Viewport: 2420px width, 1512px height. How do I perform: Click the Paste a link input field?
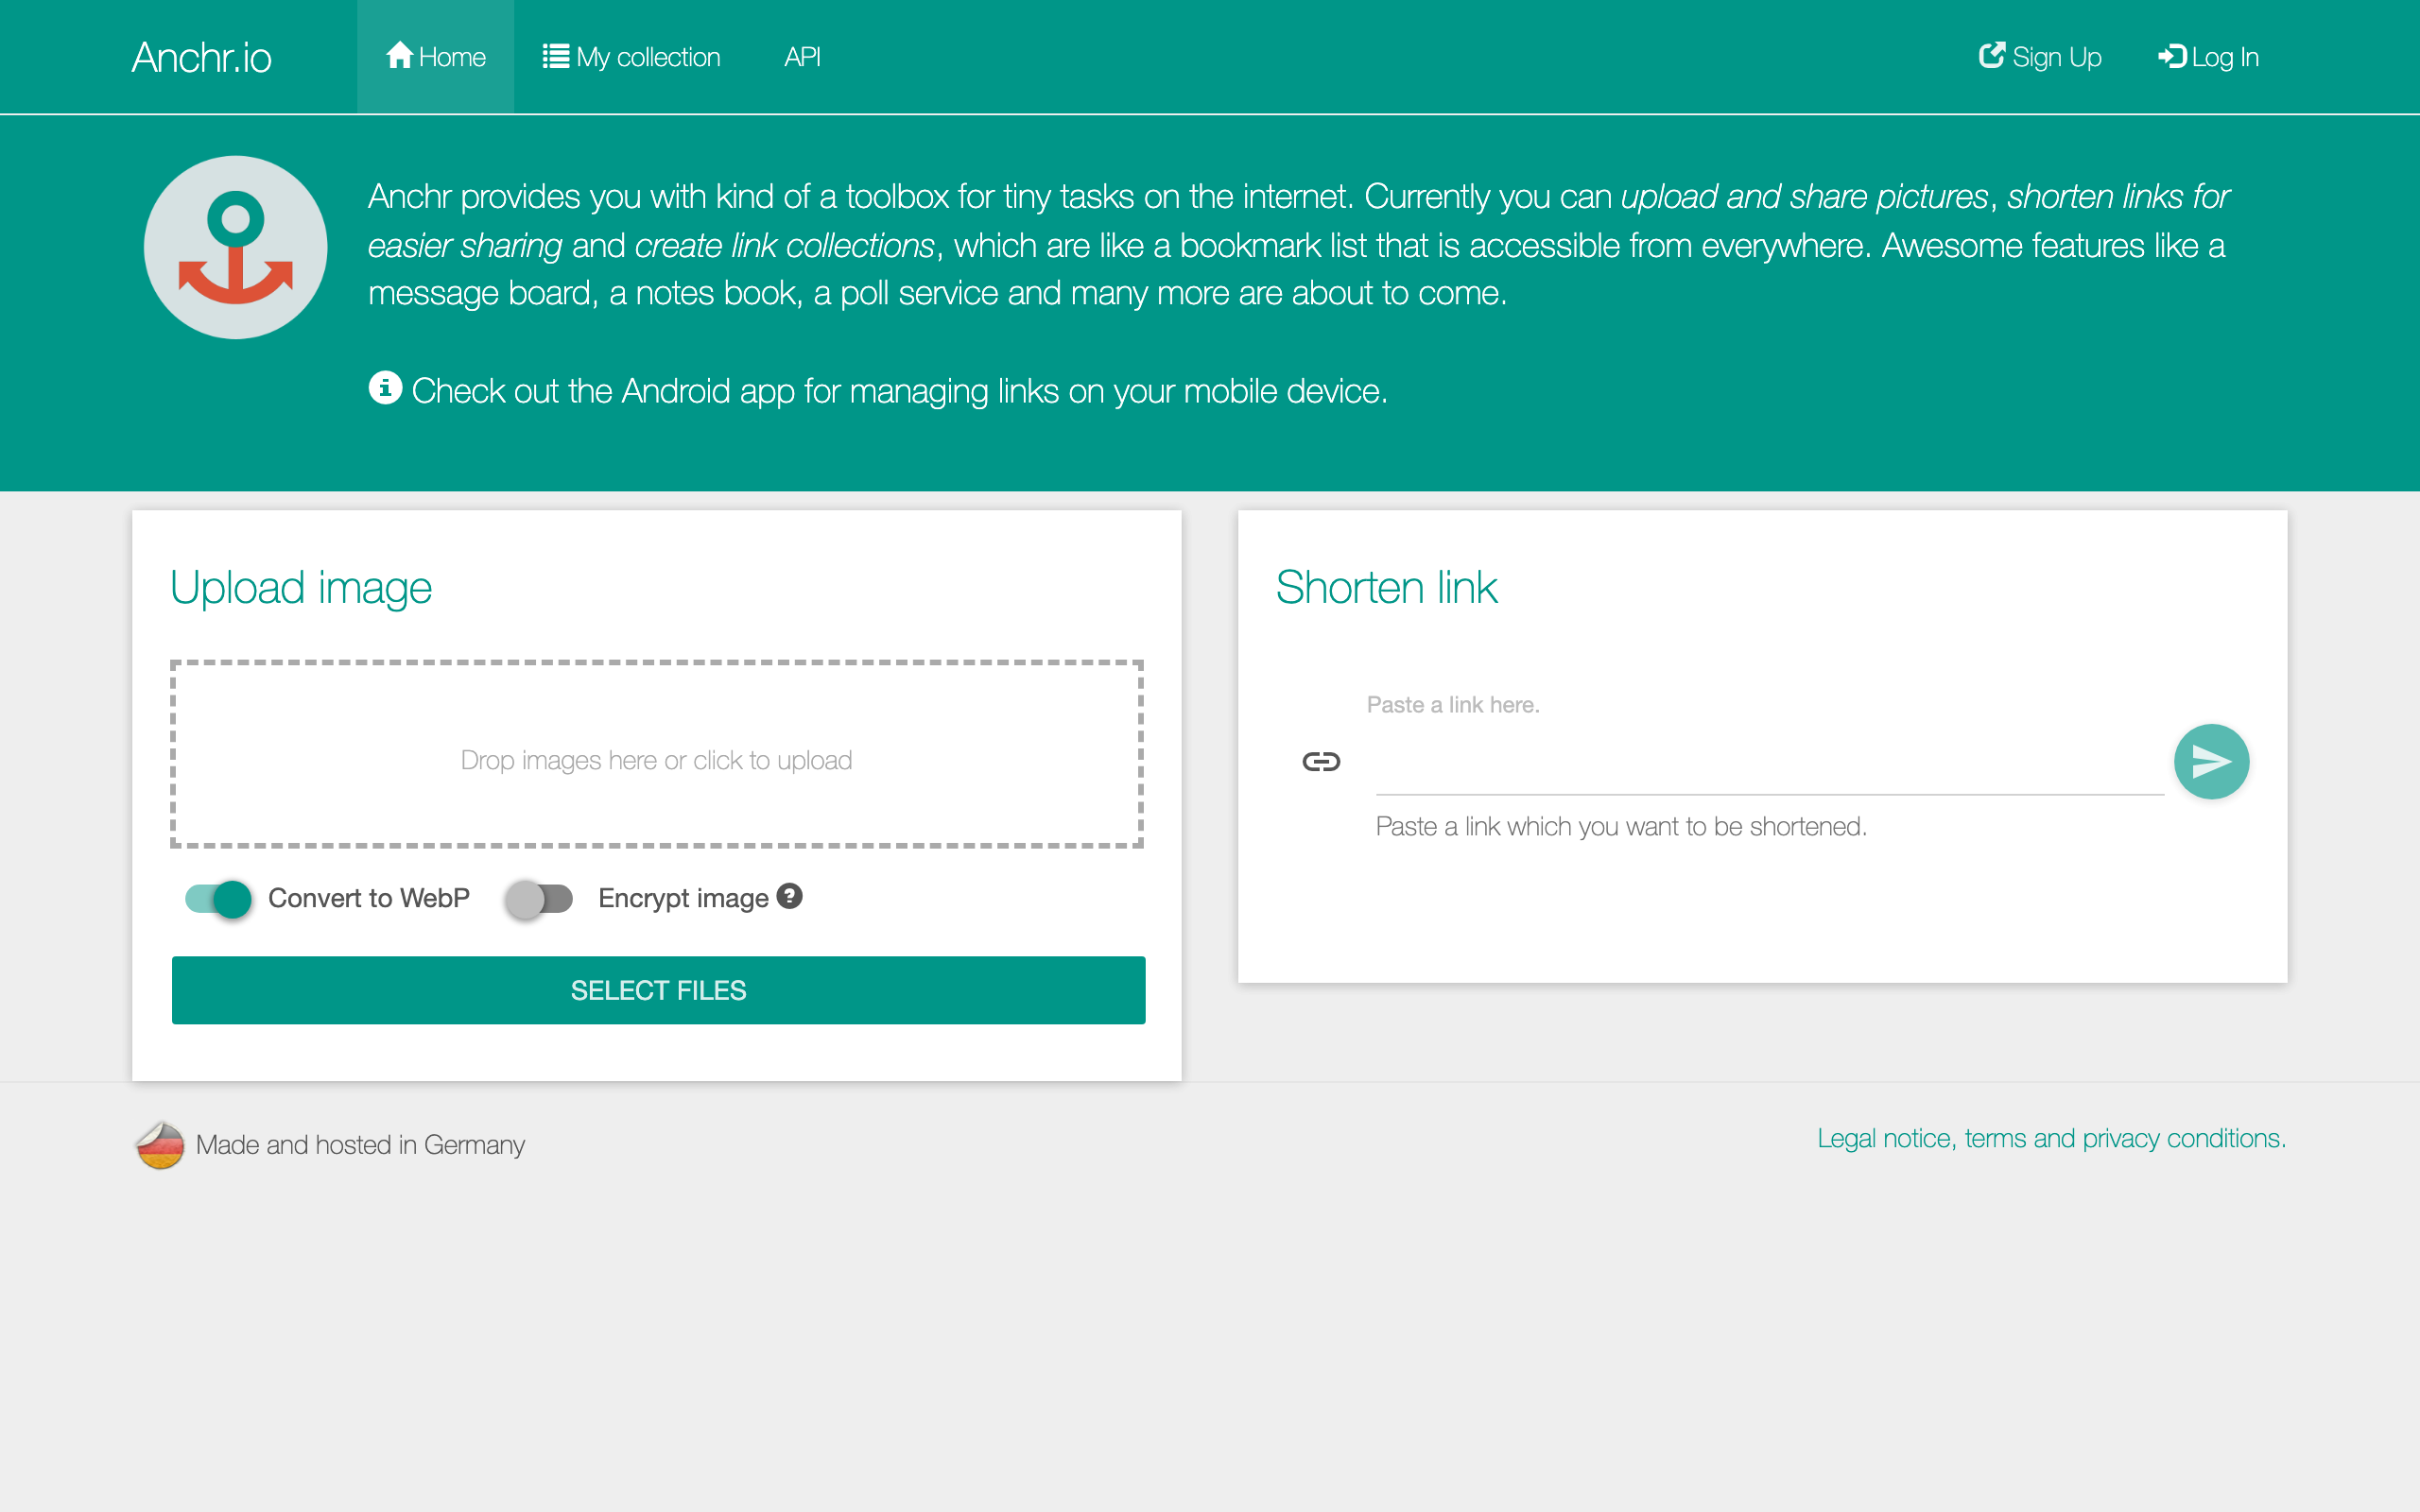click(1768, 766)
